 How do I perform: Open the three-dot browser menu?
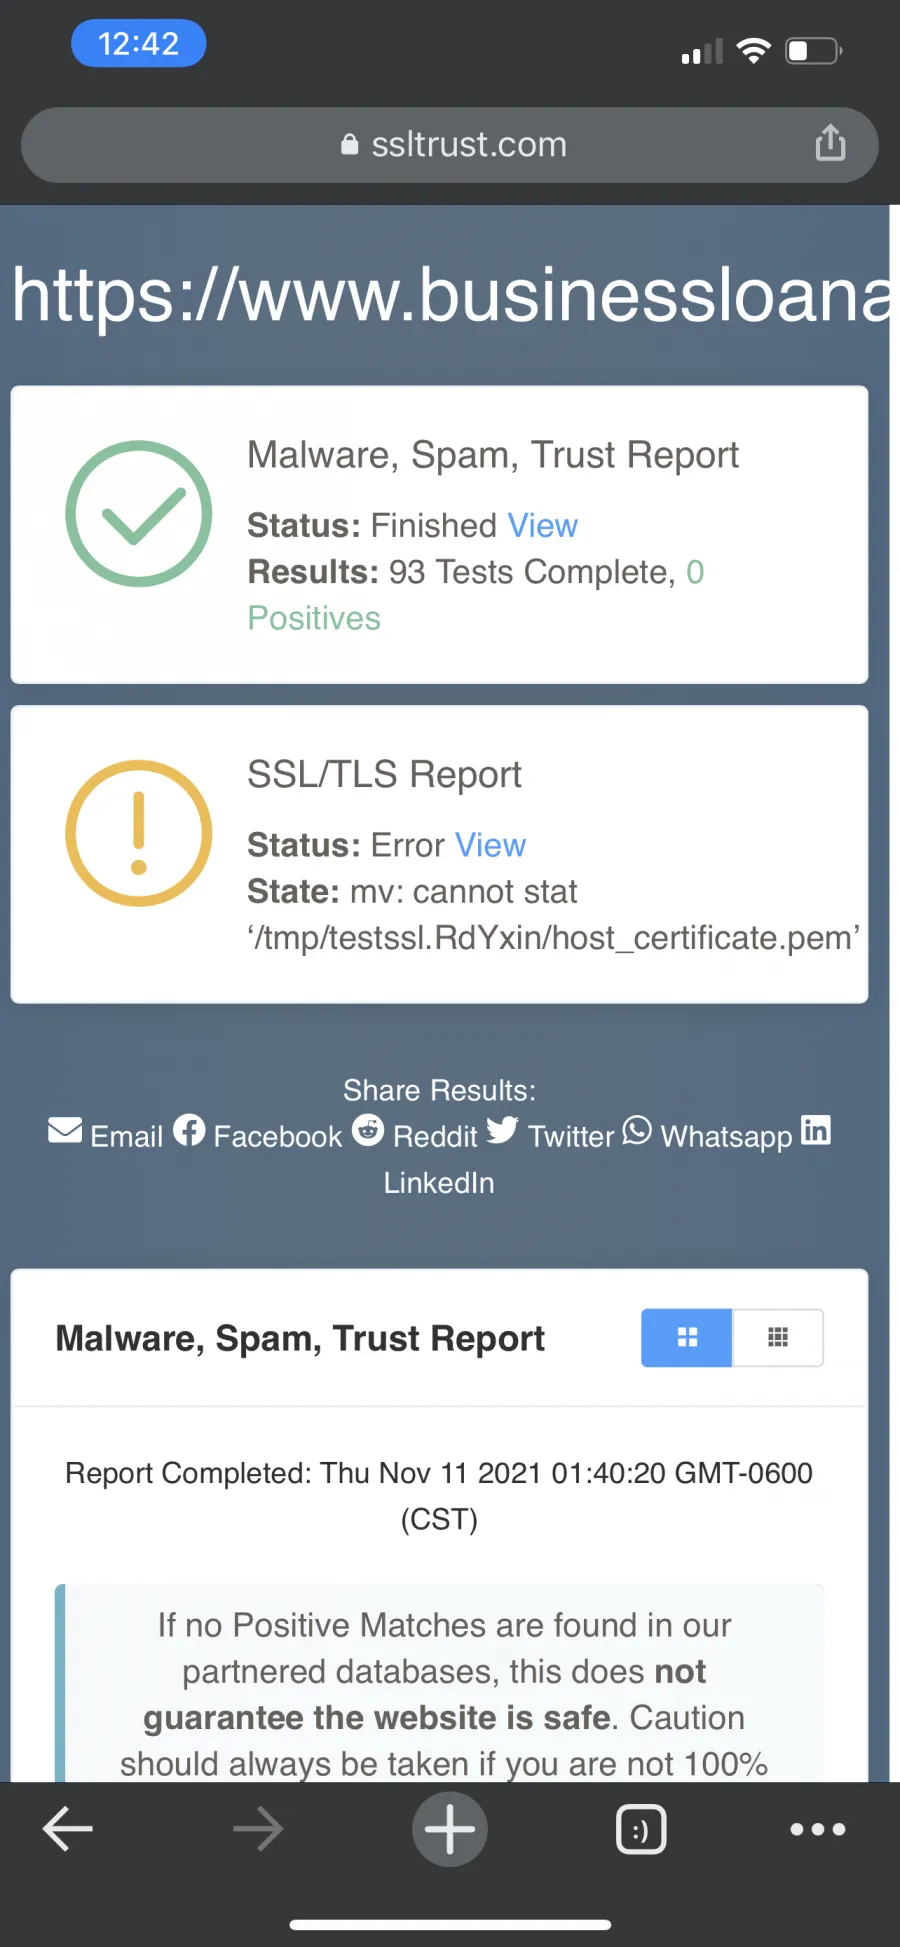(x=817, y=1829)
